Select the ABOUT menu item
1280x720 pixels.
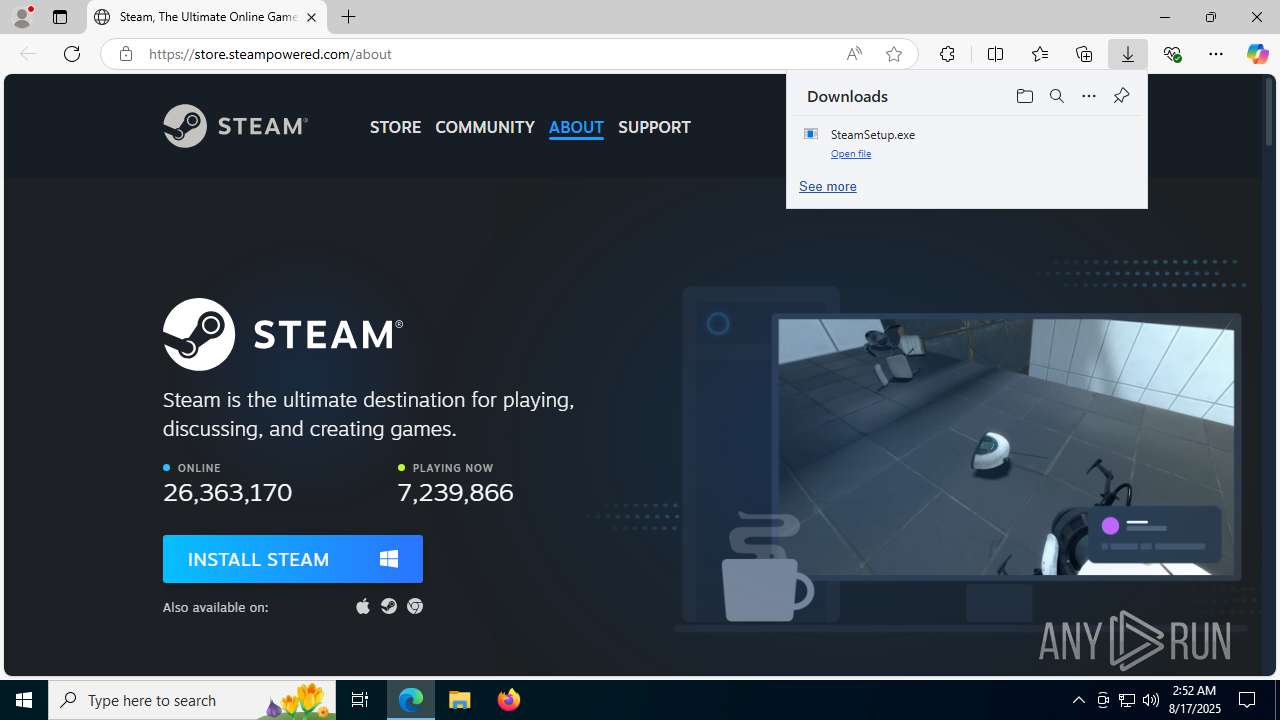(x=576, y=127)
